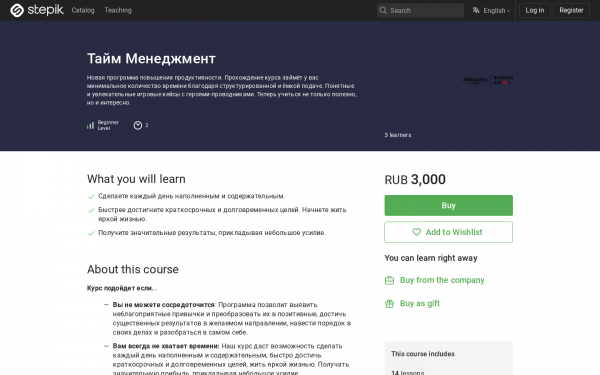Click the Beginner Level bars icon
Image resolution: width=600 pixels, height=375 pixels.
90,125
